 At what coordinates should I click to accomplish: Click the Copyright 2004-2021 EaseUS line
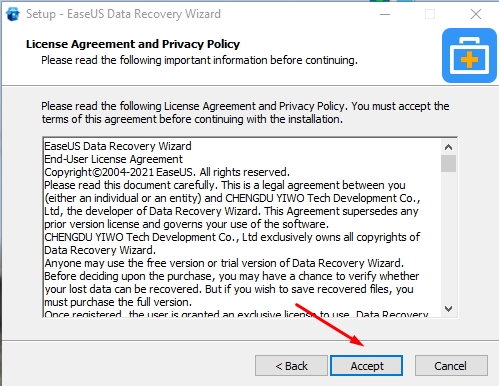pos(167,172)
